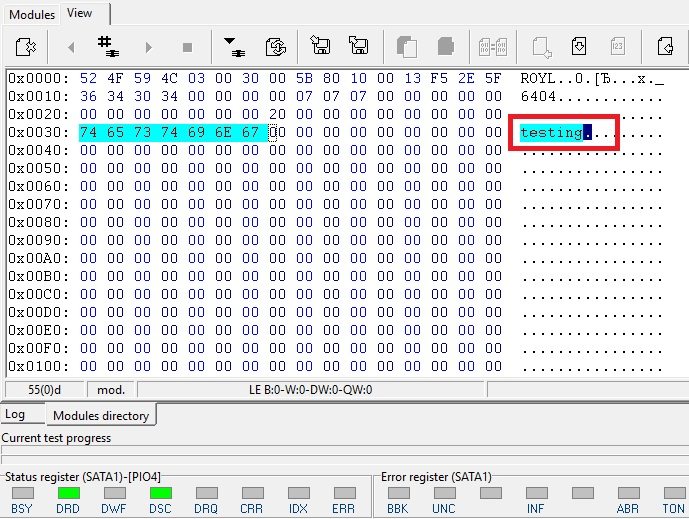This screenshot has width=689, height=519.
Task: Open the Log tab
Action: (x=15, y=414)
